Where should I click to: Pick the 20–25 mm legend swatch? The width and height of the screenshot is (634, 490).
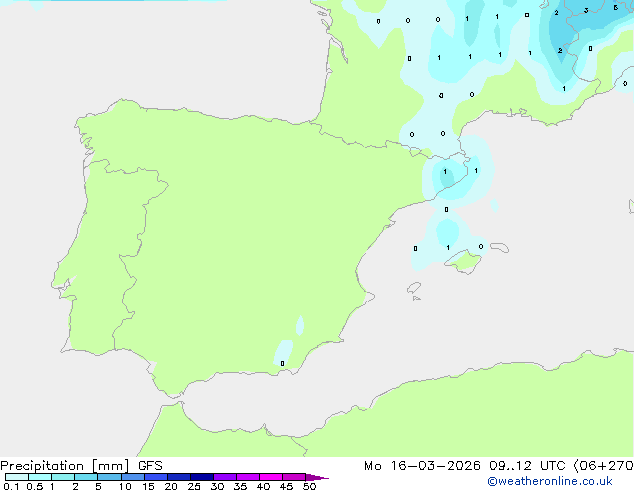[178, 477]
